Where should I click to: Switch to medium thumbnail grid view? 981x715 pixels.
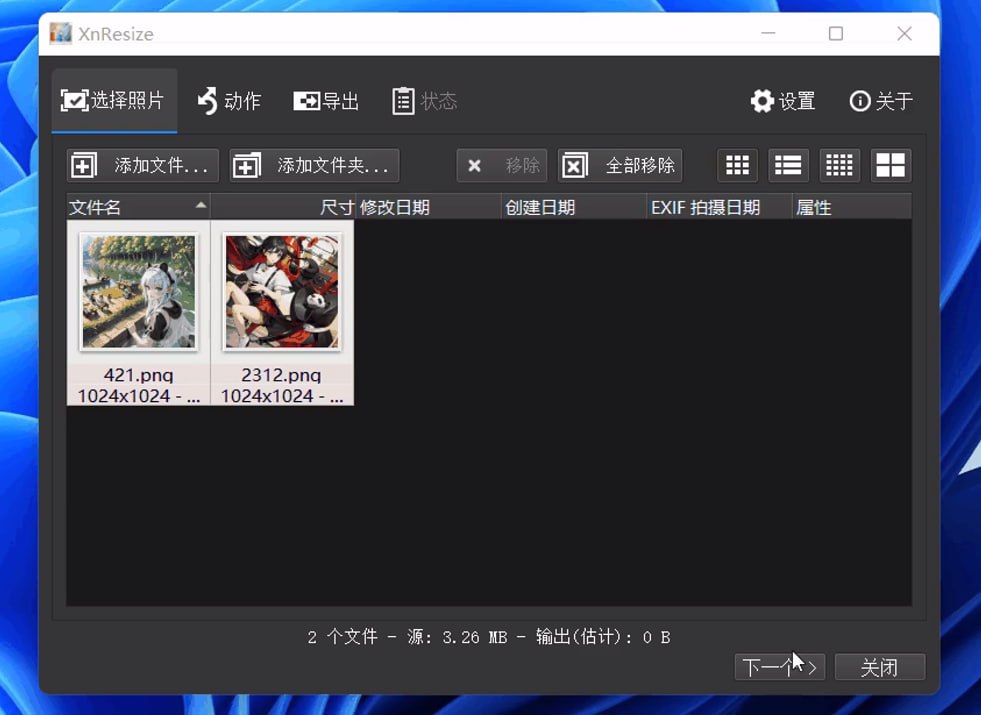(x=737, y=166)
